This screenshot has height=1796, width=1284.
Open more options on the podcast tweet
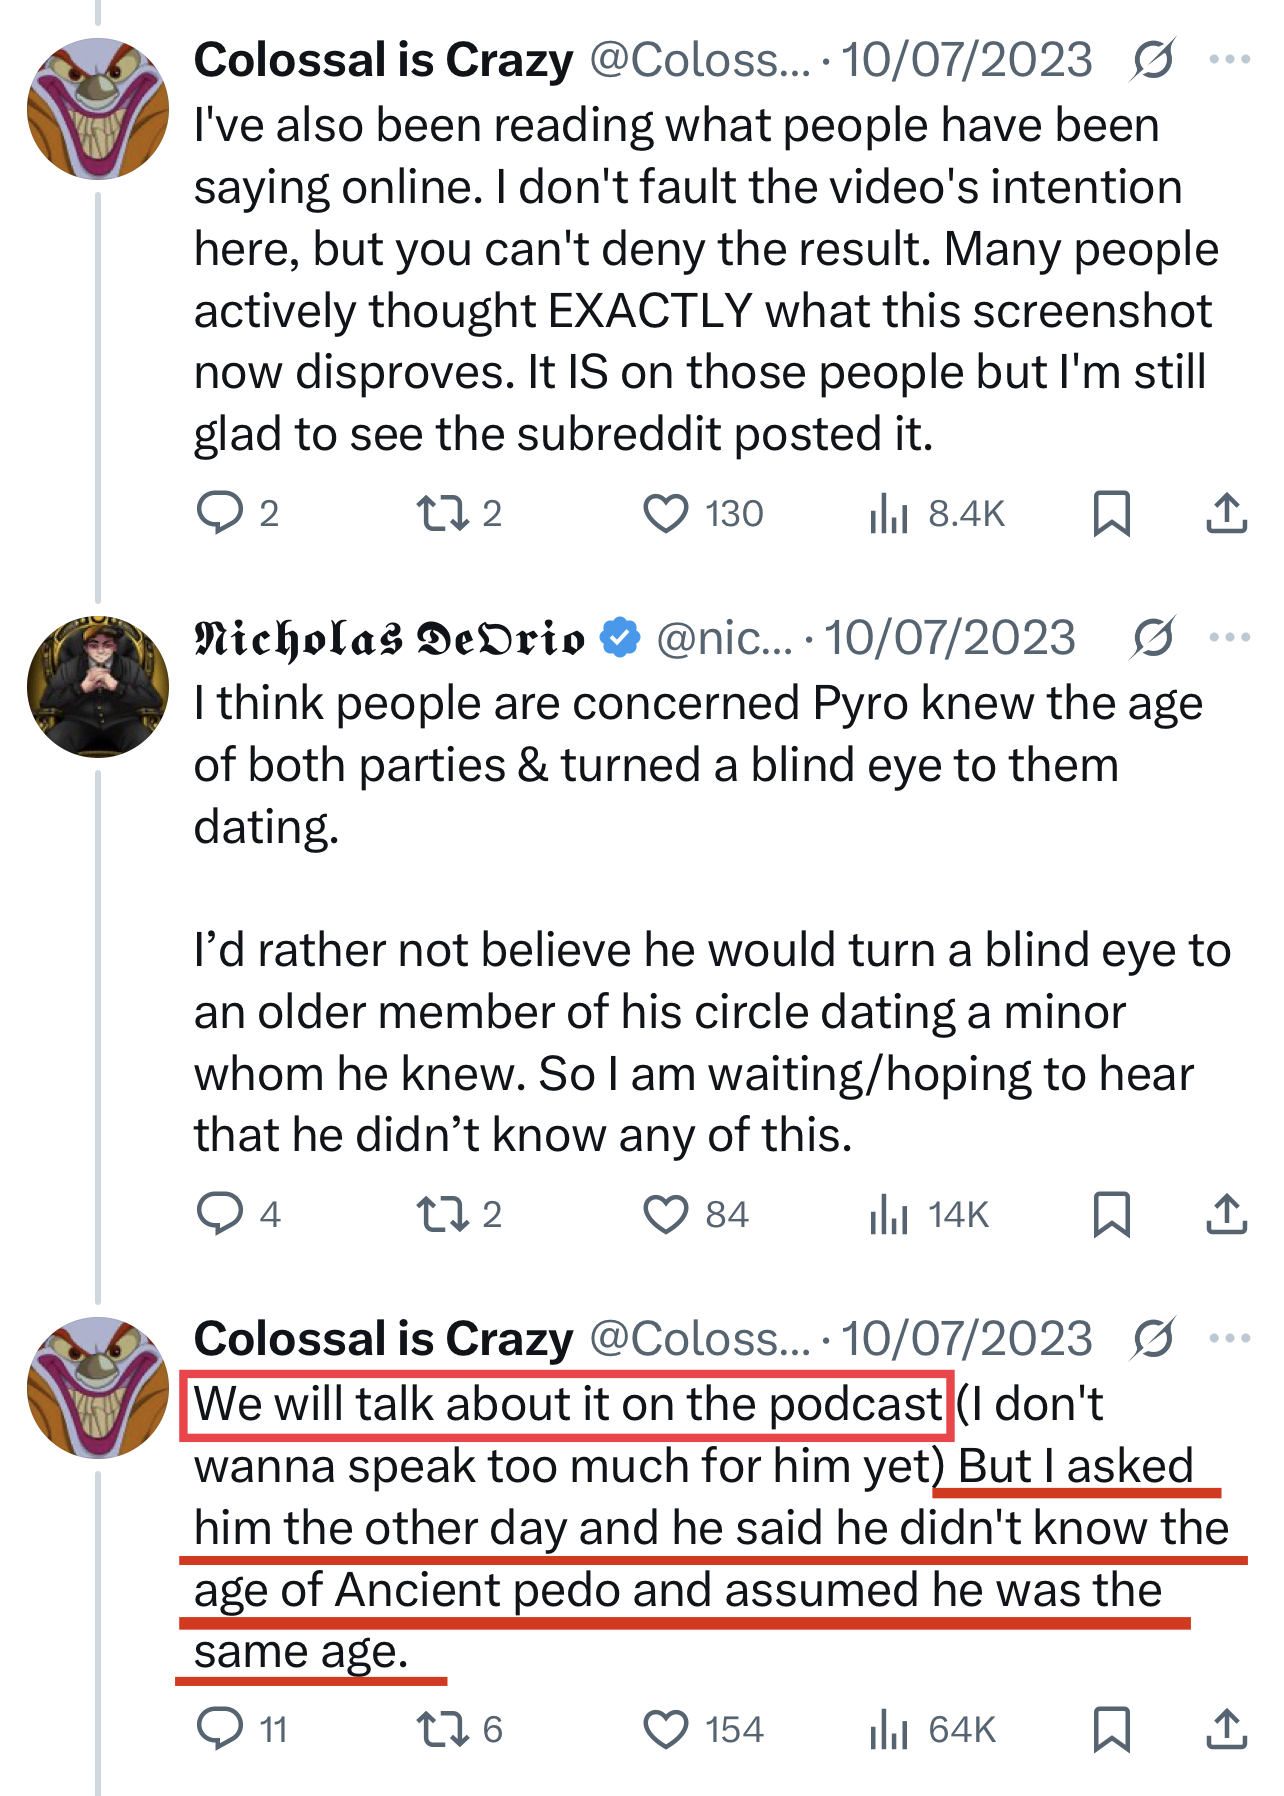[1229, 1338]
